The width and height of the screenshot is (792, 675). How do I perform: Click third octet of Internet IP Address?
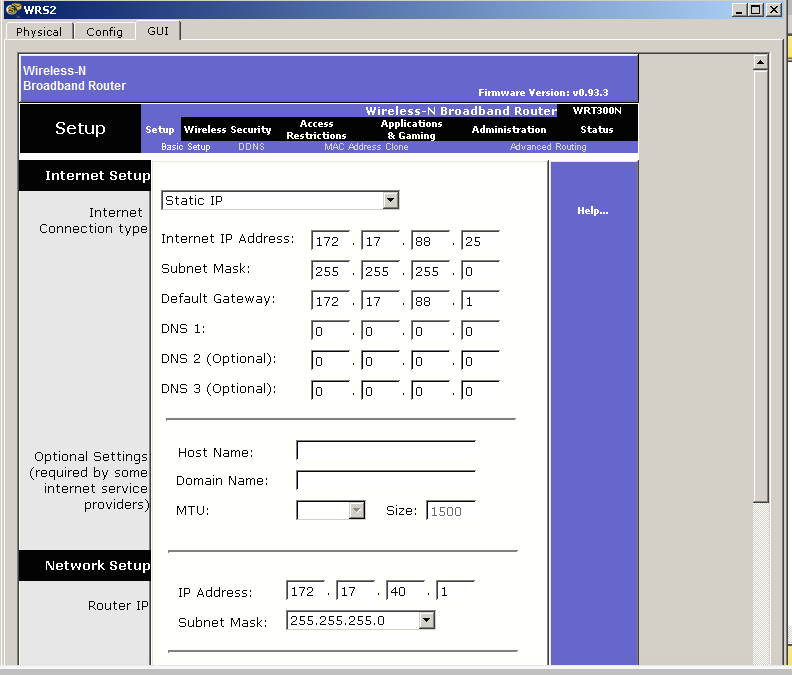[x=430, y=241]
